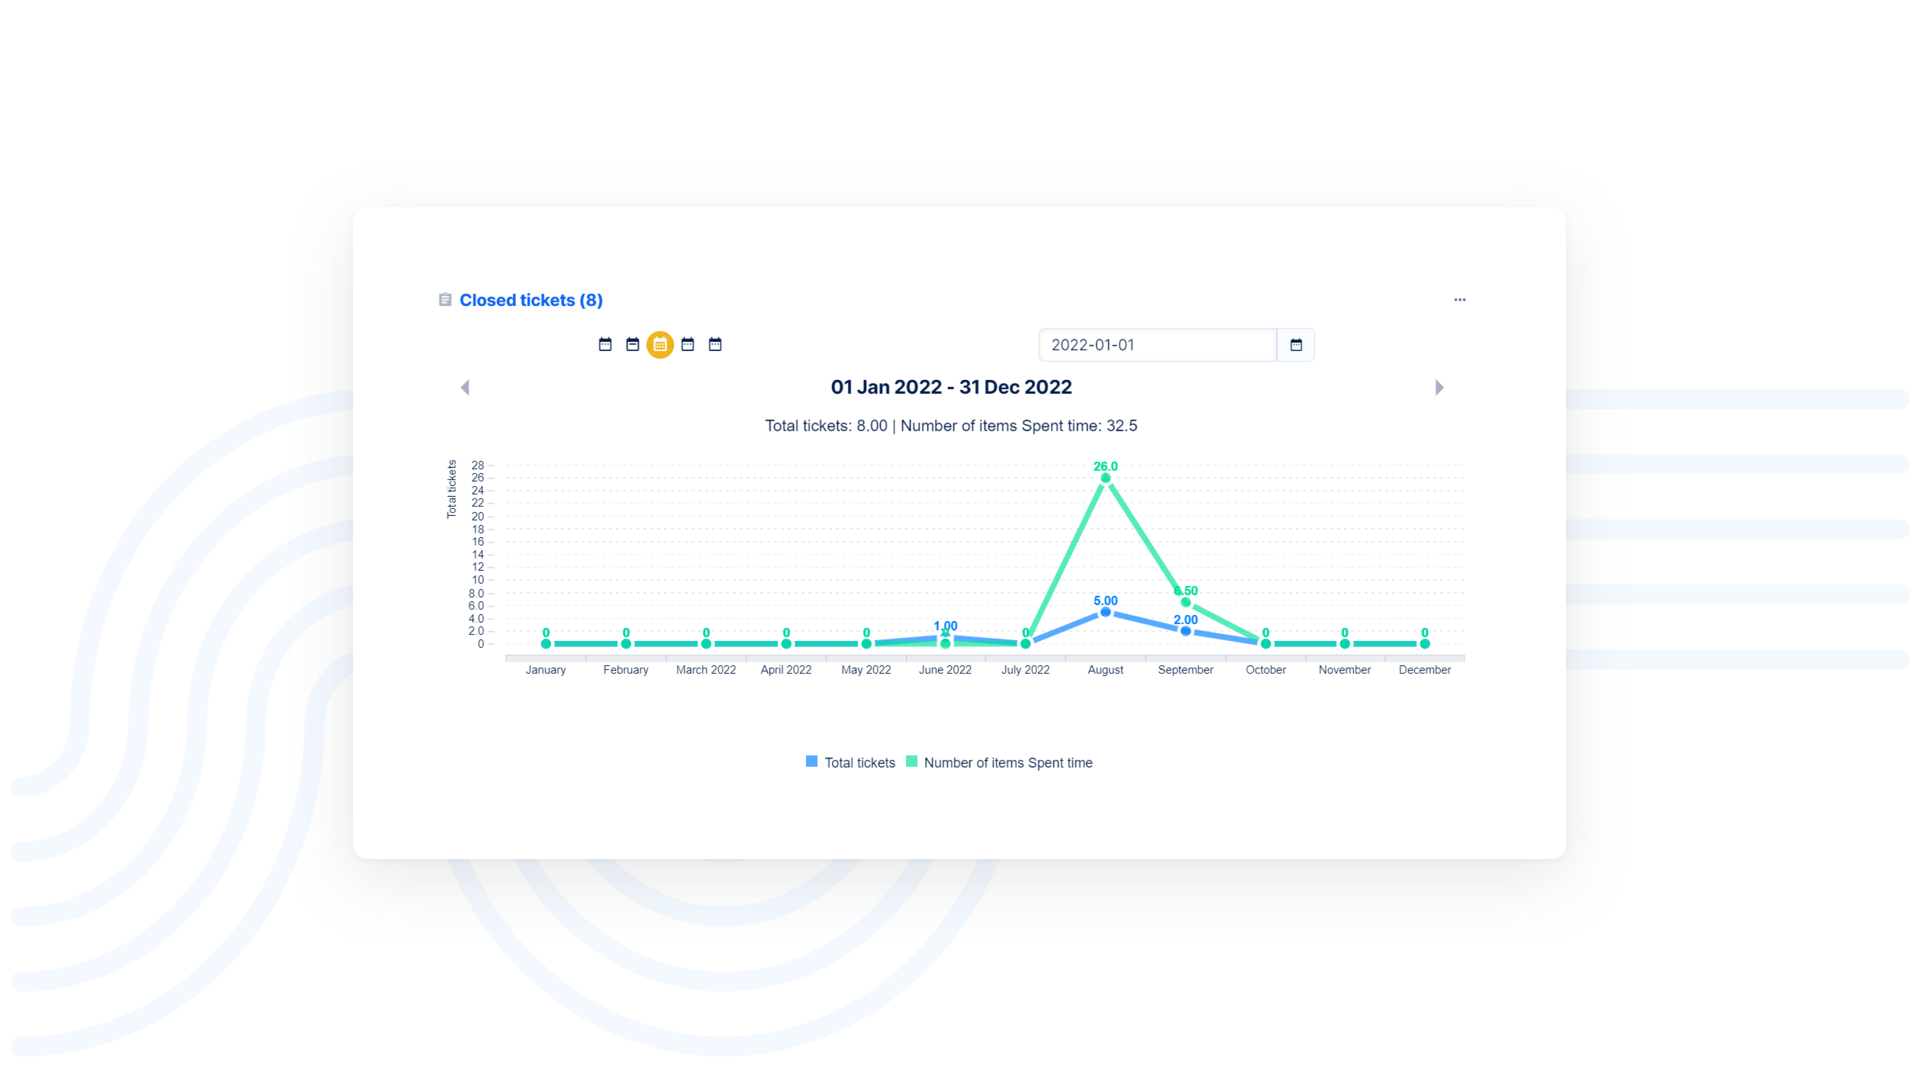
Task: Click the clipboard icon beside Closed tickets
Action: click(445, 300)
